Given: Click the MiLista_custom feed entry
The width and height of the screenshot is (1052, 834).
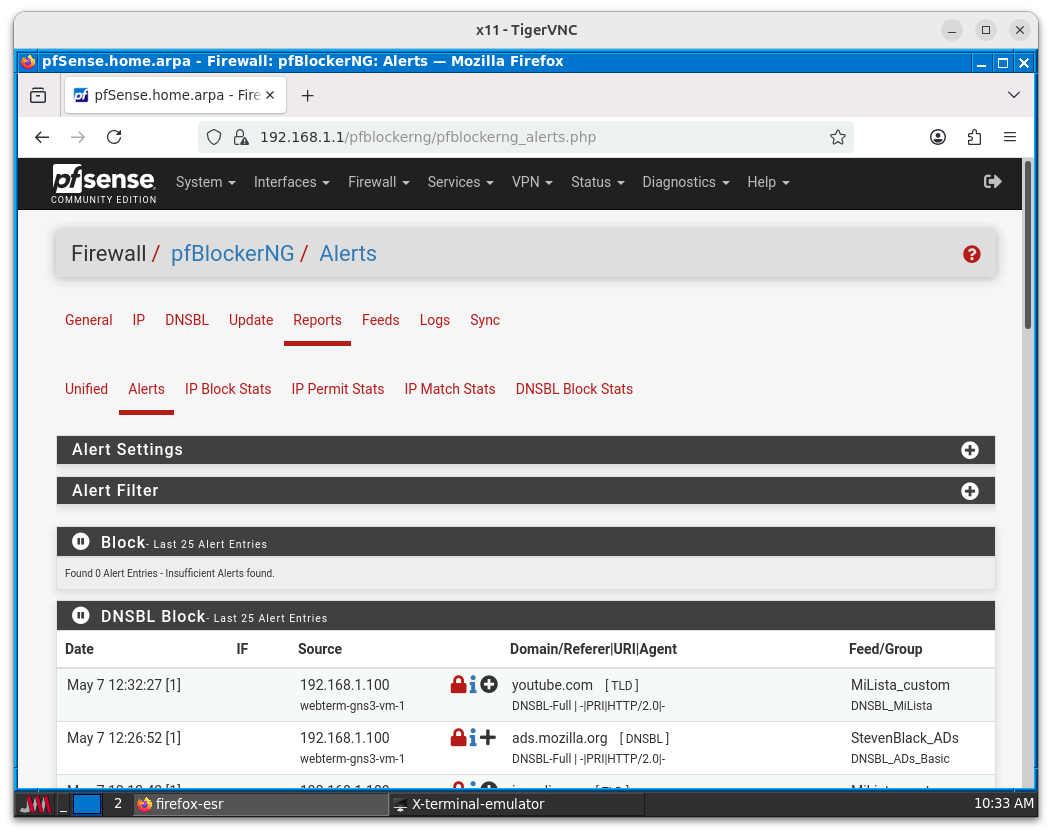Looking at the screenshot, I should pos(900,685).
